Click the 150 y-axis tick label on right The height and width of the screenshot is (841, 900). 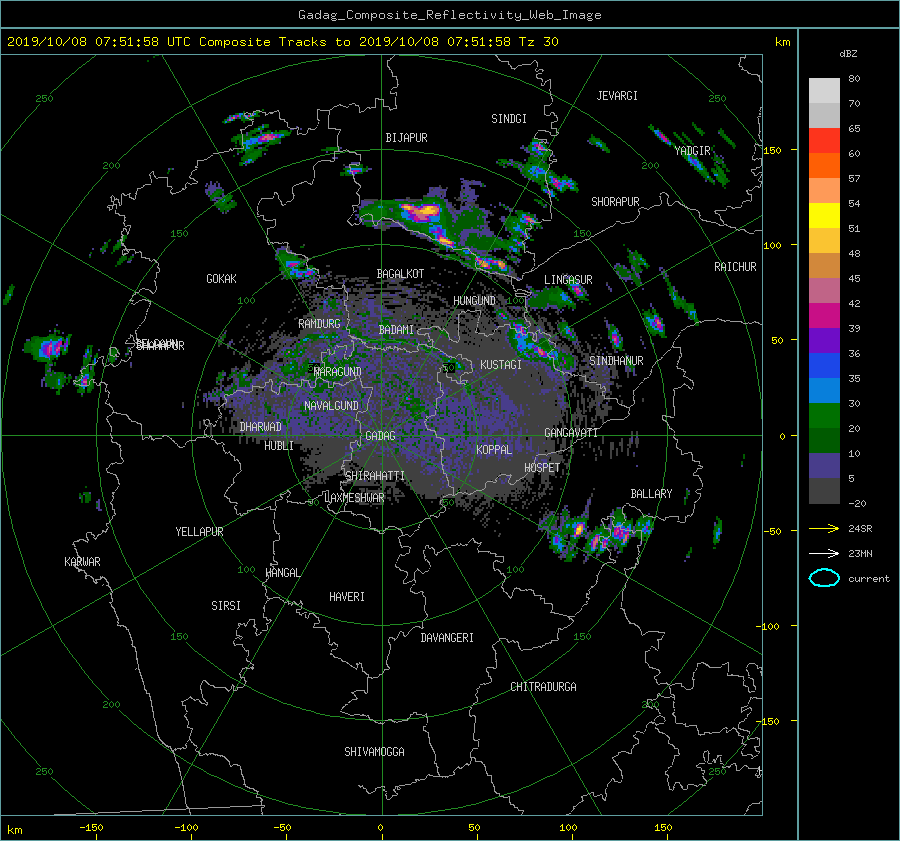772,150
